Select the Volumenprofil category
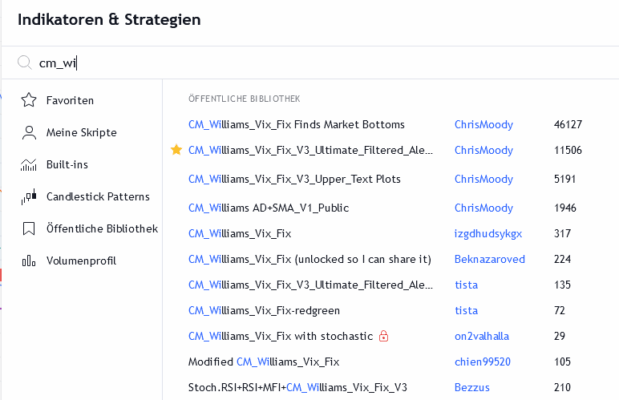Screen dimensions: 619x400 pyautogui.click(x=81, y=260)
